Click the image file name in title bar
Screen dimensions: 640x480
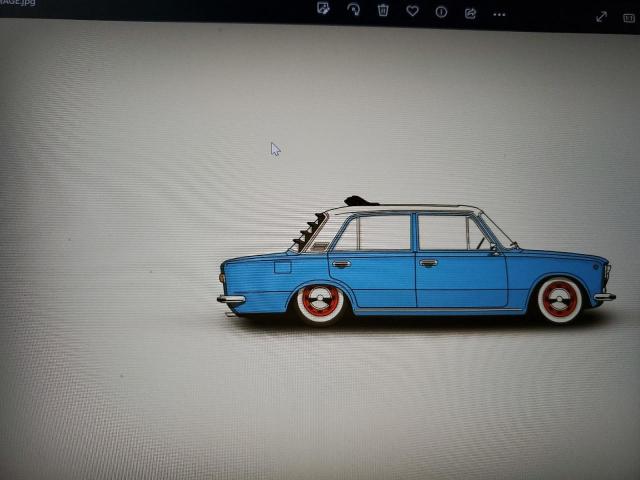pyautogui.click(x=20, y=3)
